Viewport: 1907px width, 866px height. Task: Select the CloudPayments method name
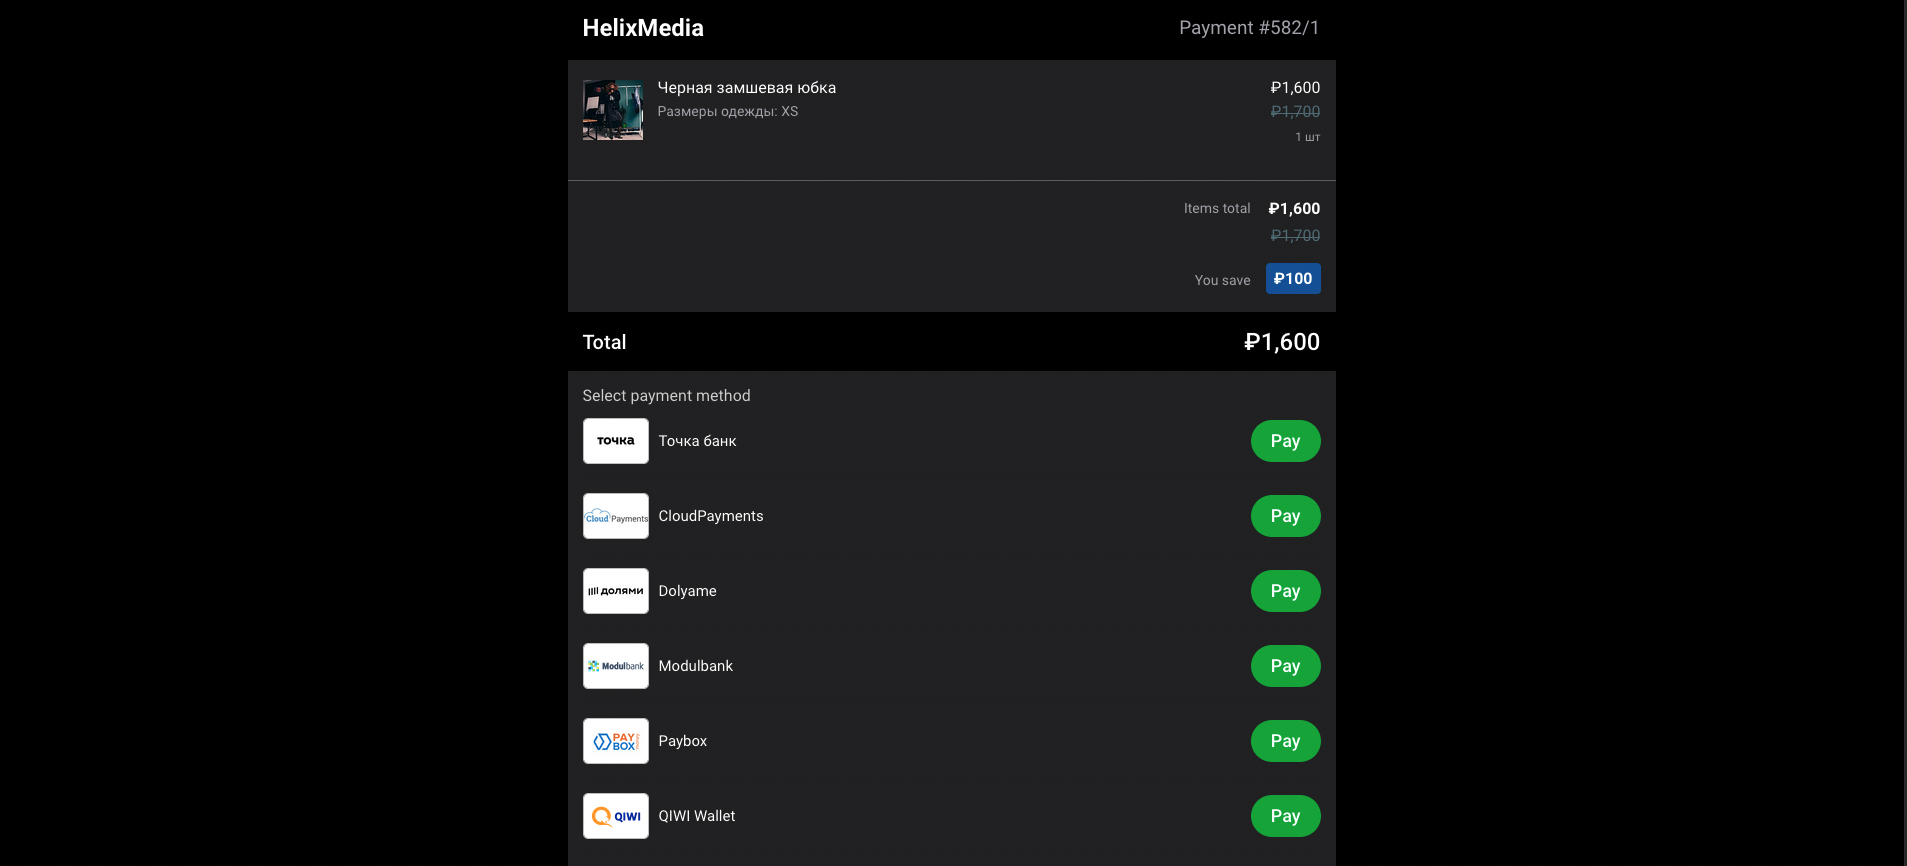coord(711,516)
